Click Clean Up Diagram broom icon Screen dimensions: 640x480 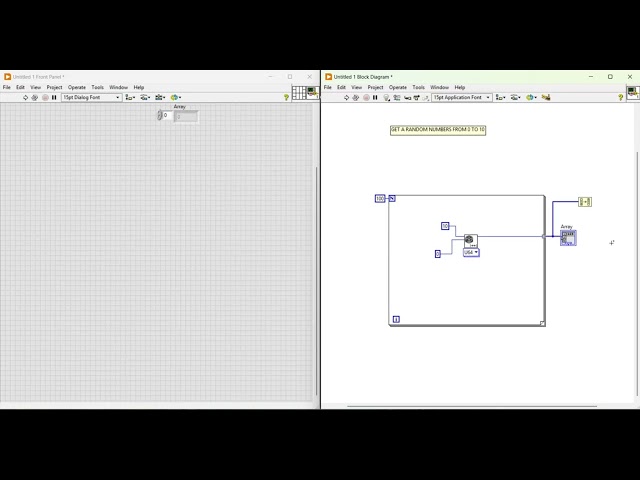click(x=546, y=98)
